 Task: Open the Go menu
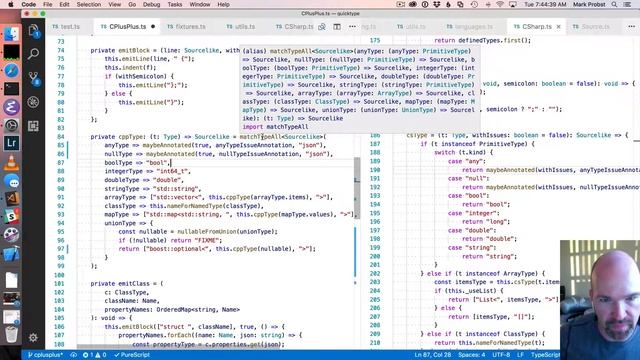(x=132, y=4)
